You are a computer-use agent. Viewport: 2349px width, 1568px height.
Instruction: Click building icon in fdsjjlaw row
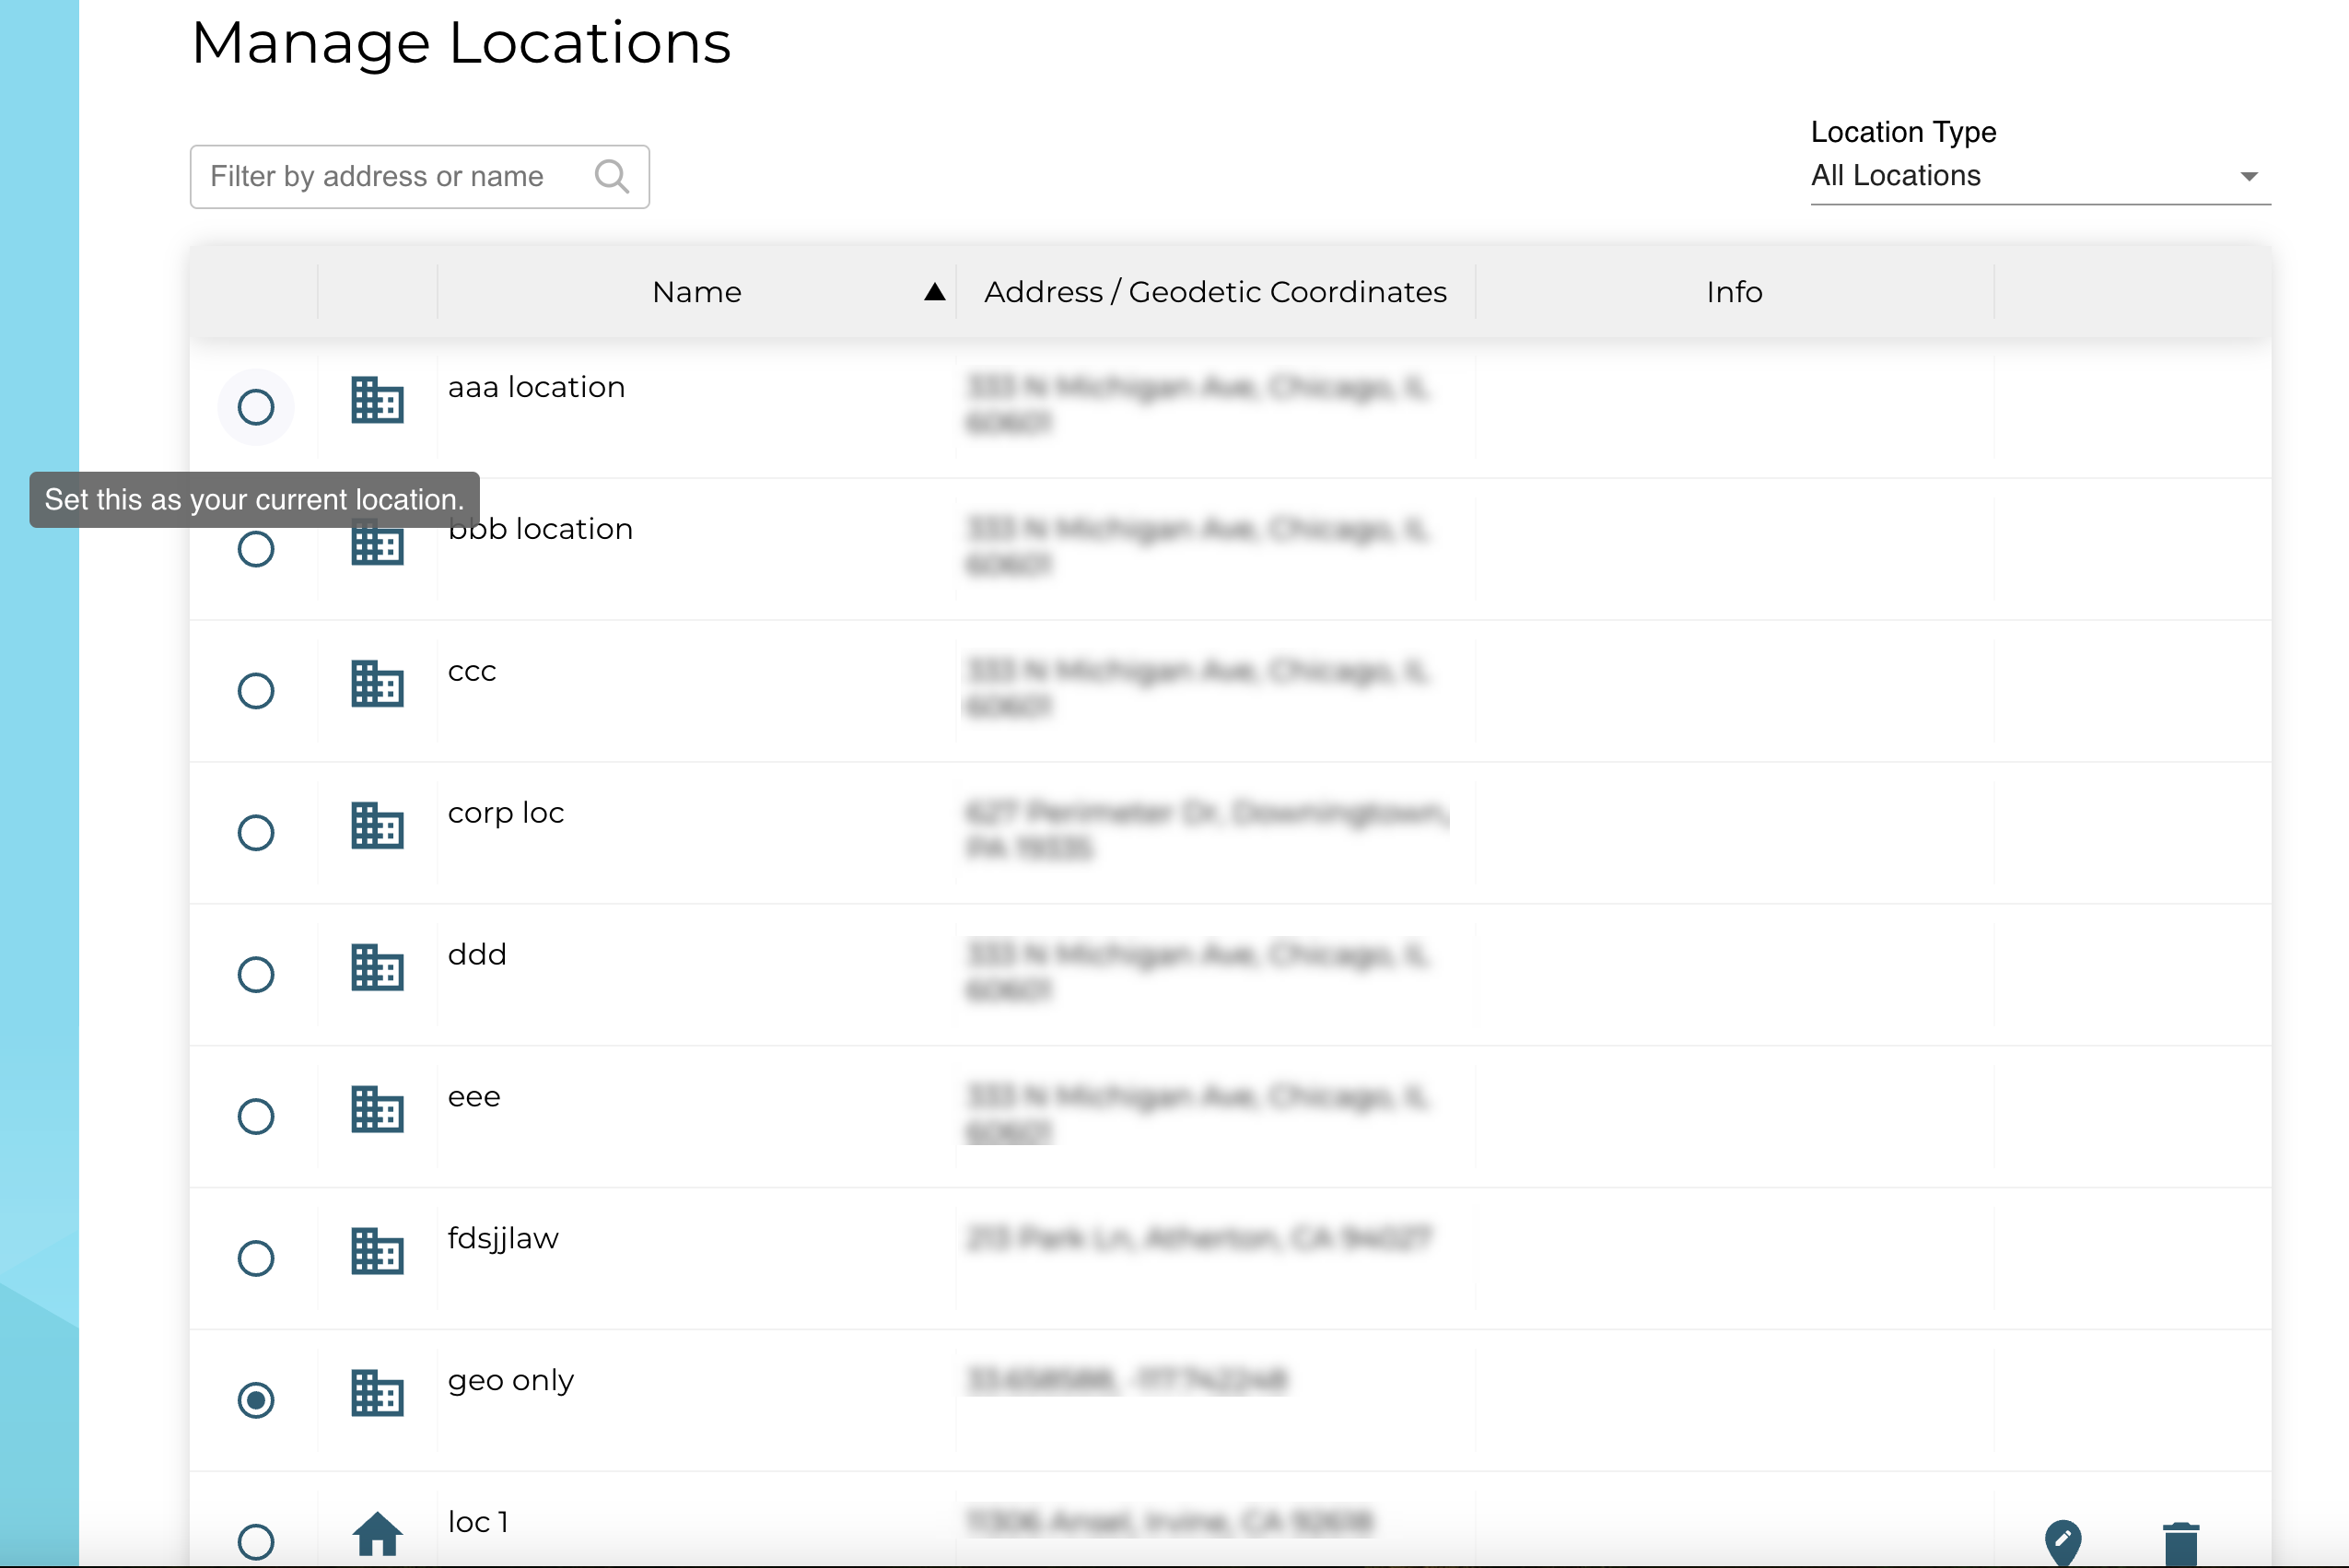coord(377,1251)
